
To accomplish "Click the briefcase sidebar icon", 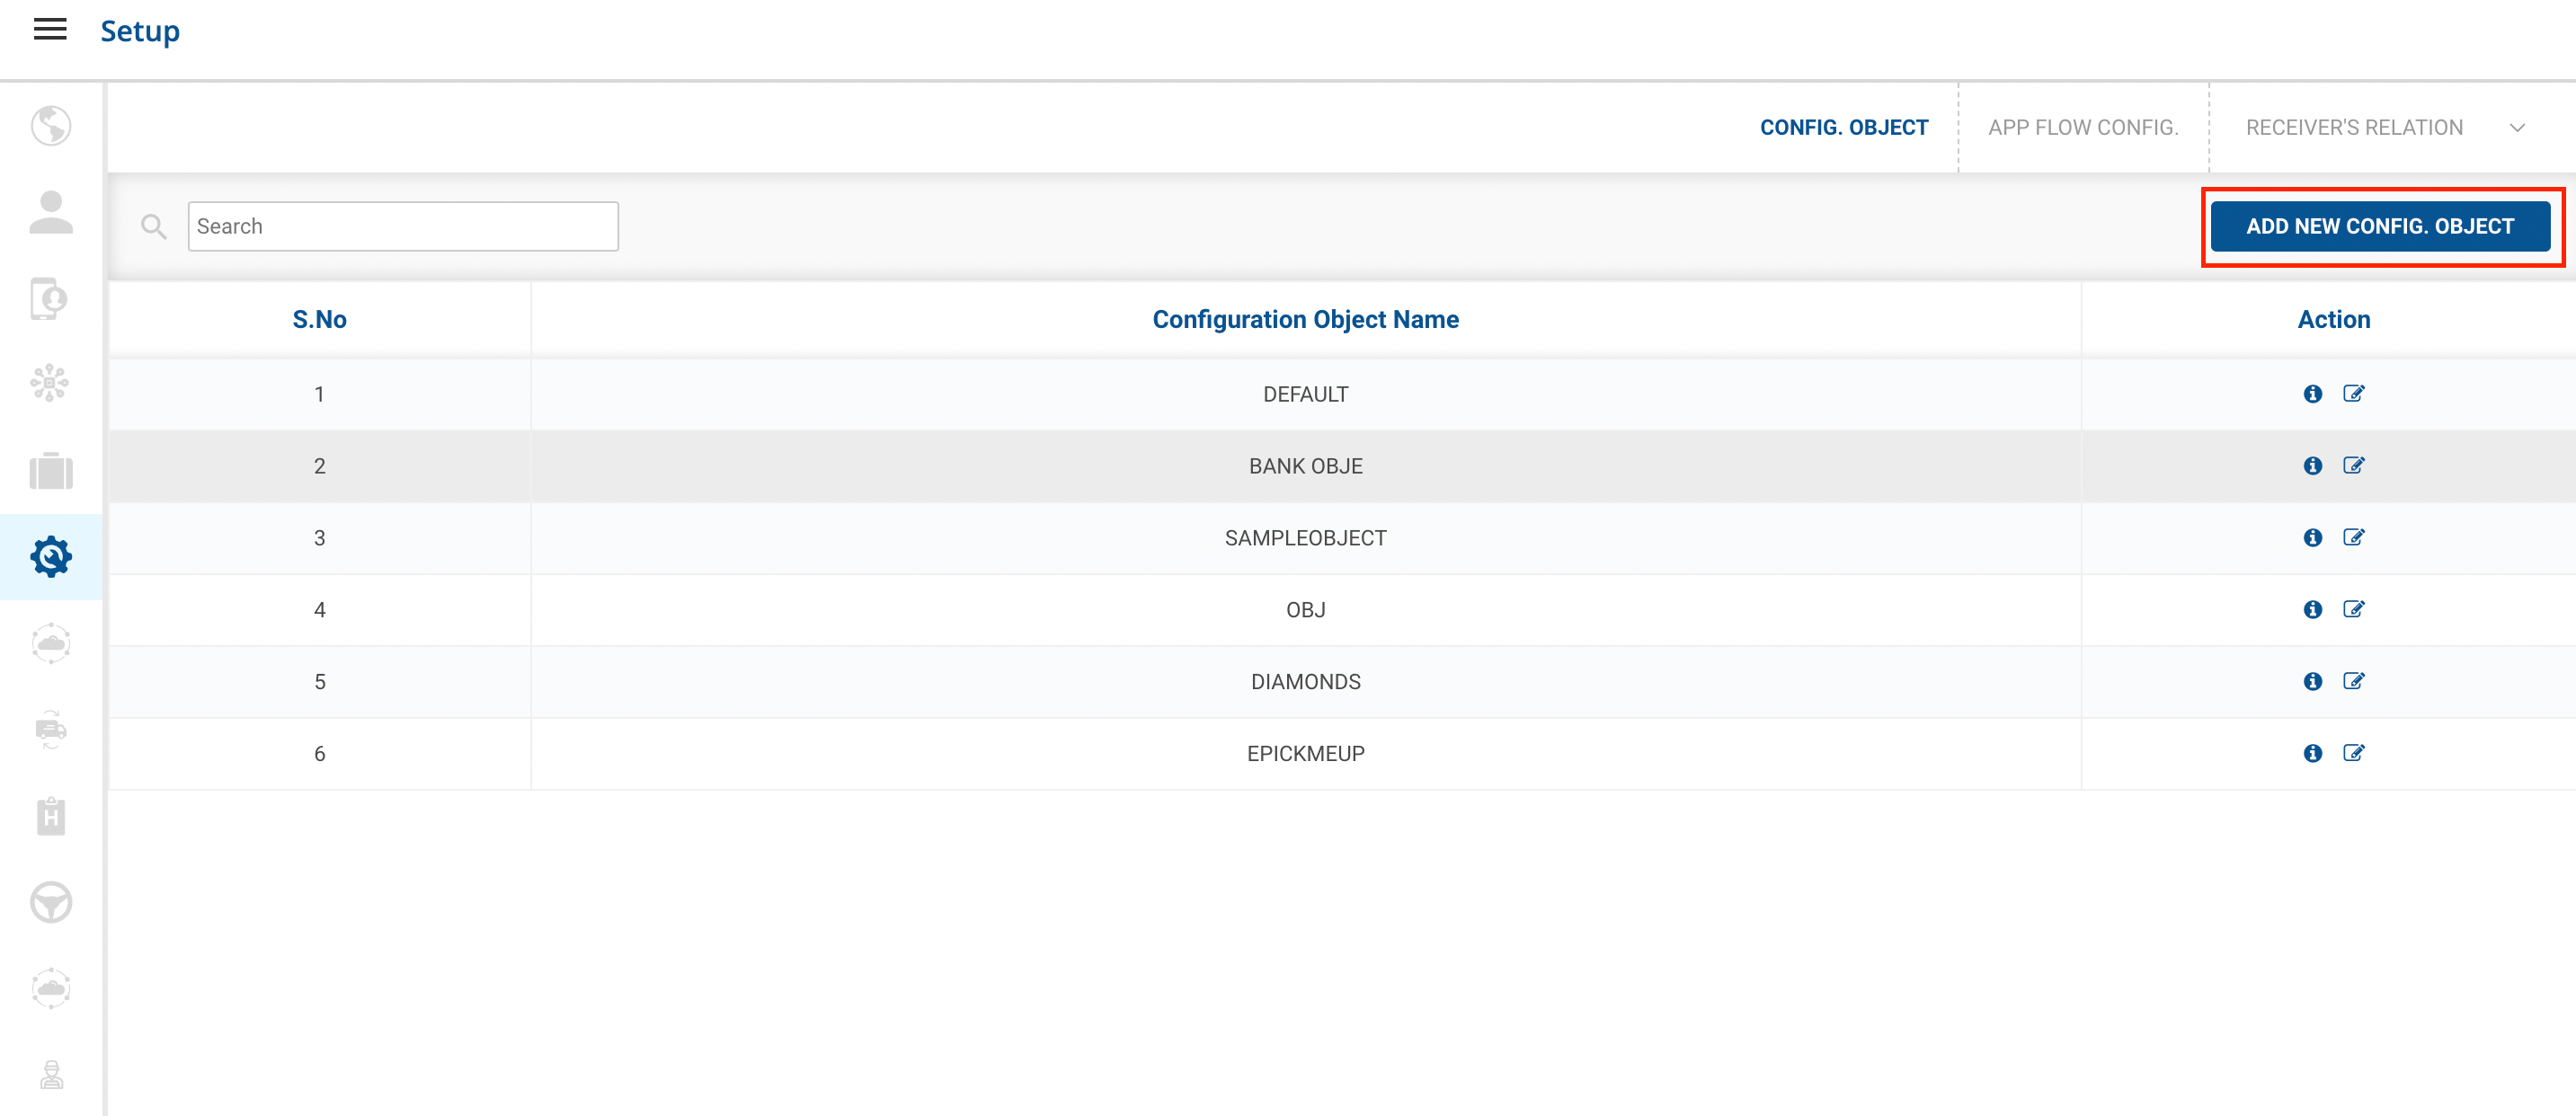I will click(x=51, y=470).
